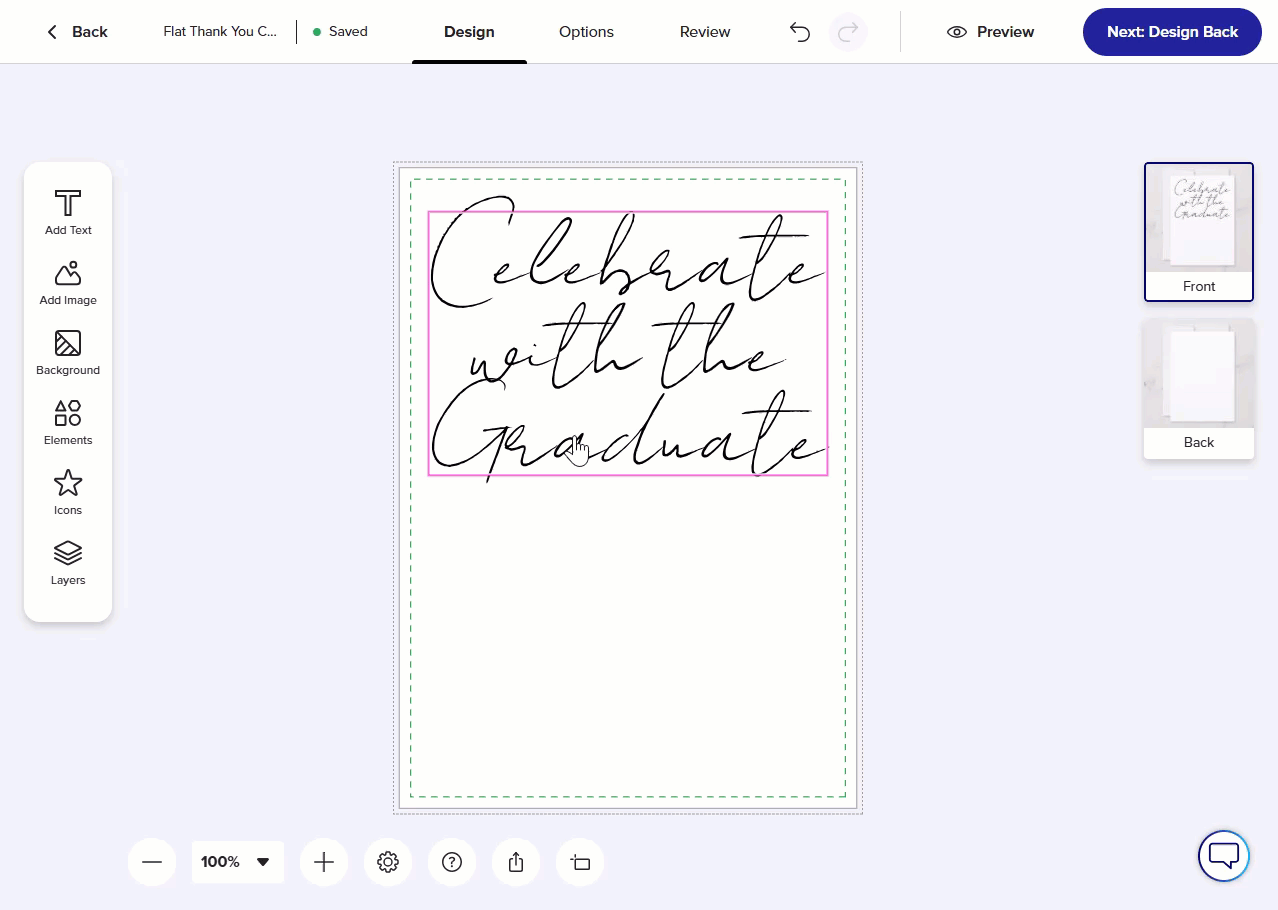Switch to the Review tab
Viewport: 1278px width, 910px height.
coord(705,32)
